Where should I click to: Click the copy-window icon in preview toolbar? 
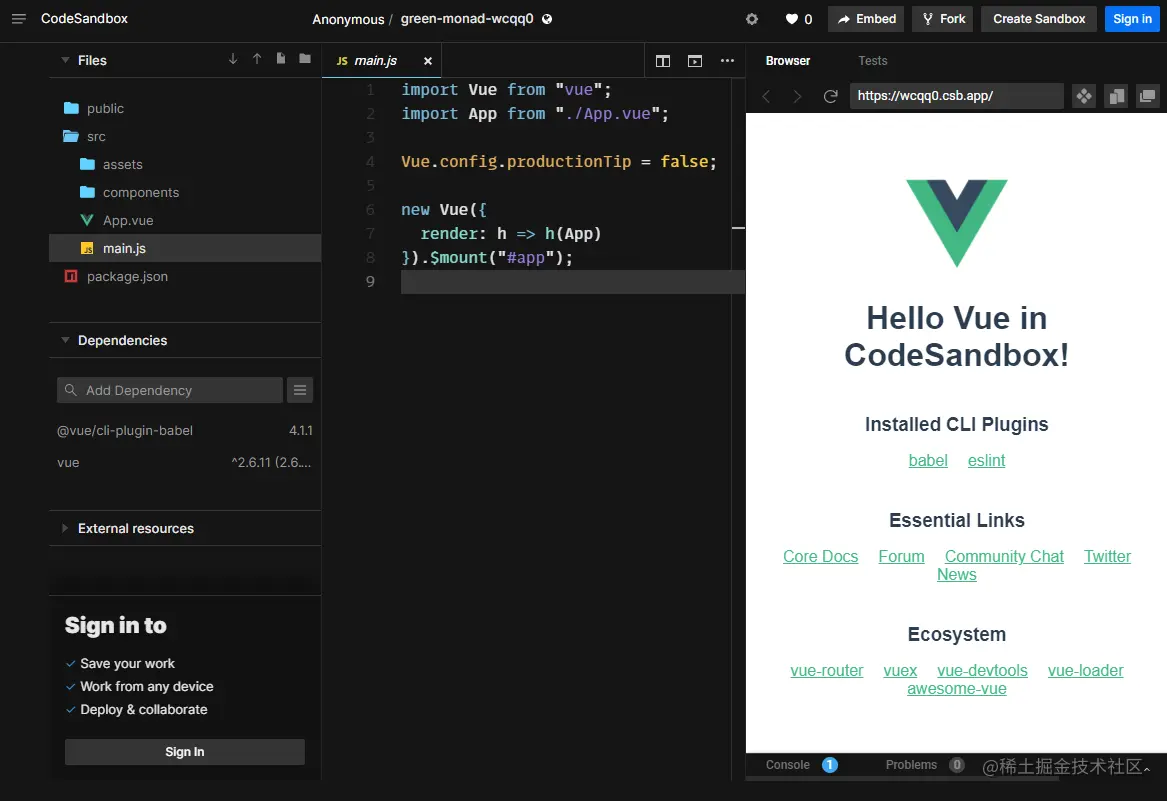tap(1116, 96)
